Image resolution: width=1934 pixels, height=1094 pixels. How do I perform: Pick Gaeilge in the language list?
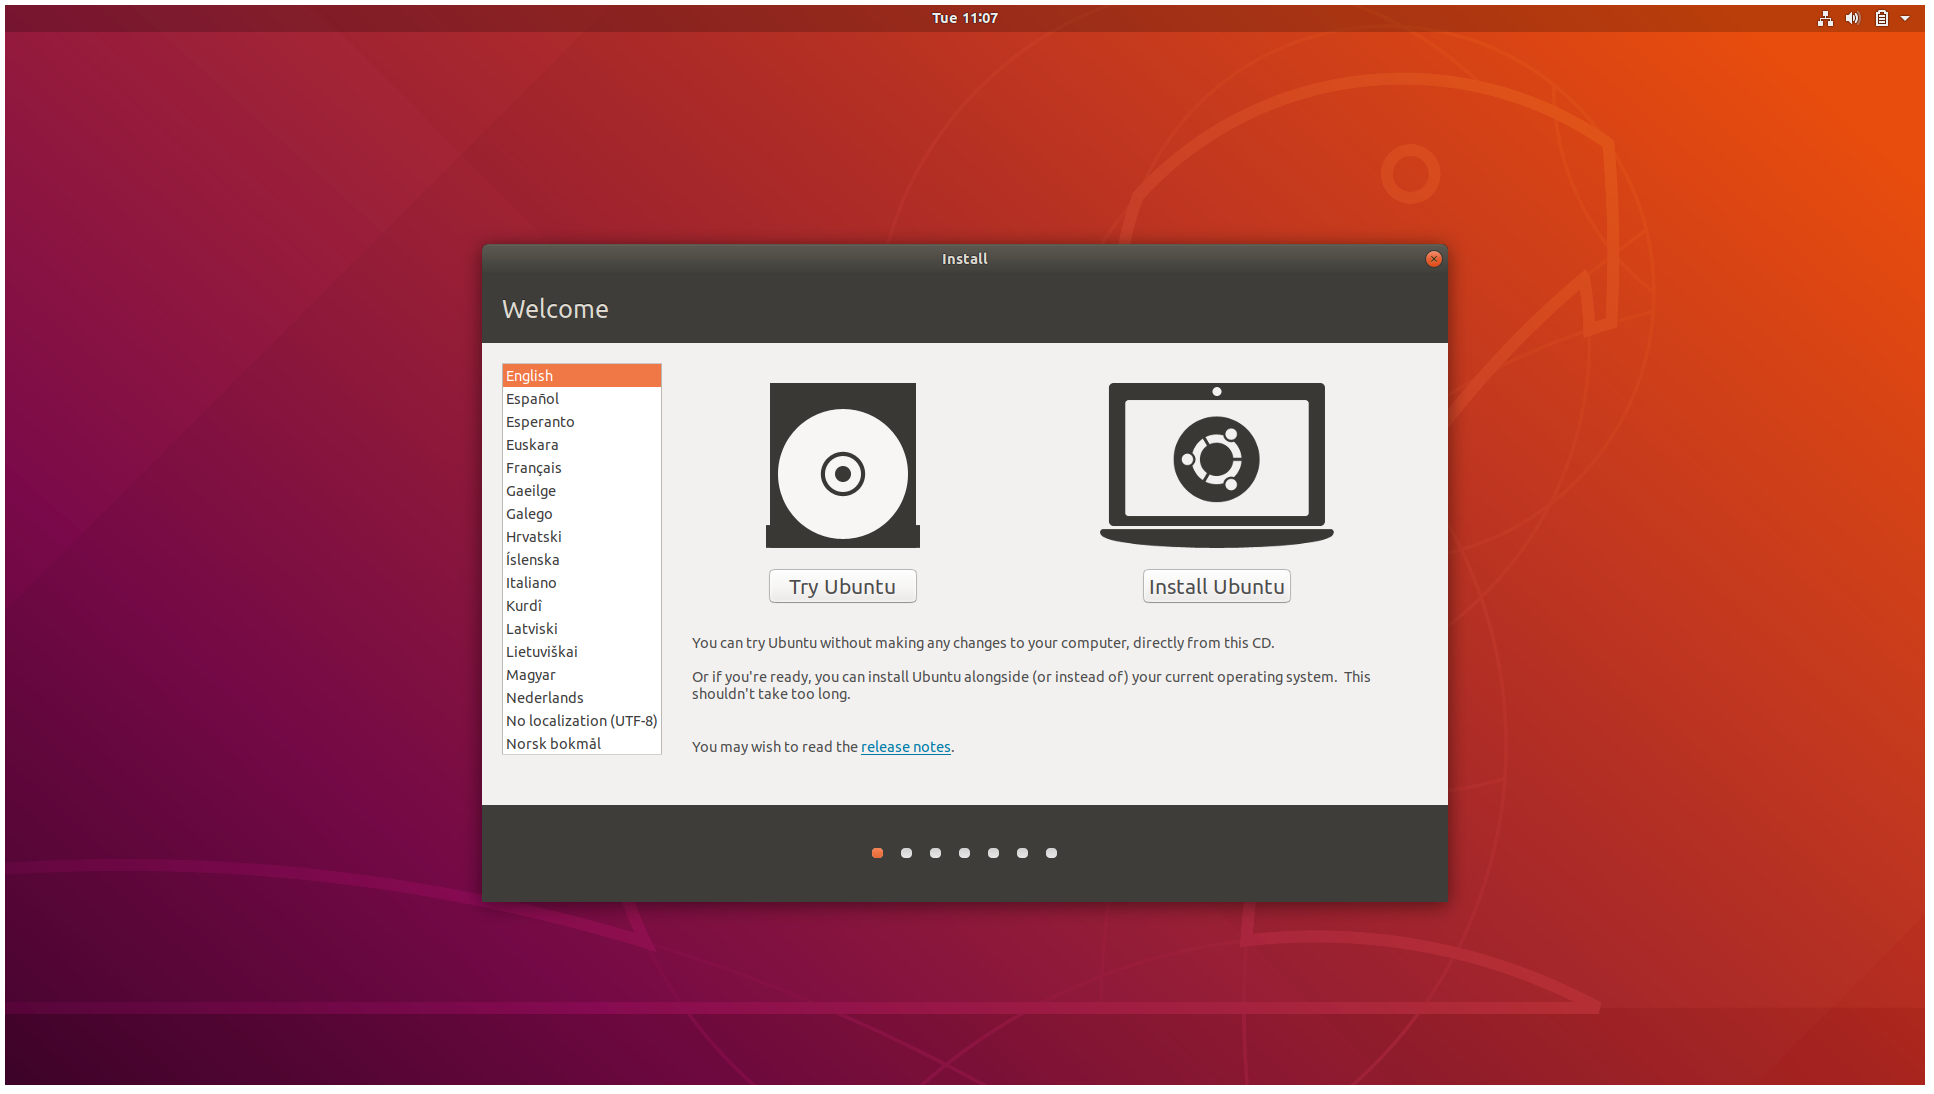581,491
